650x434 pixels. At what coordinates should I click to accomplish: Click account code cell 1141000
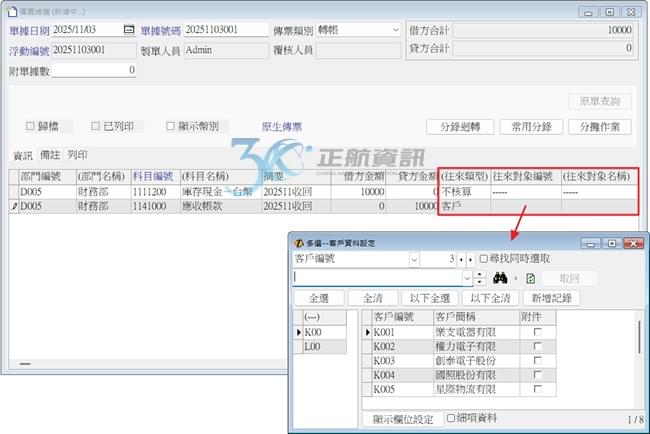(155, 206)
